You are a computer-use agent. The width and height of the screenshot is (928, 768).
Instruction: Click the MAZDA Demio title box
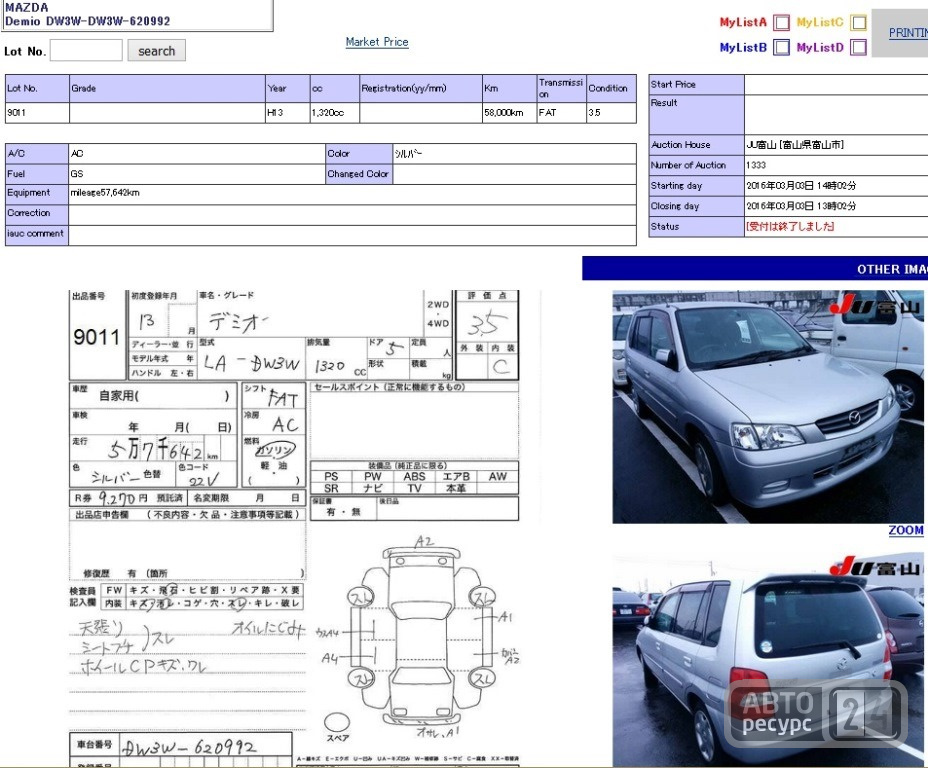pyautogui.click(x=137, y=15)
